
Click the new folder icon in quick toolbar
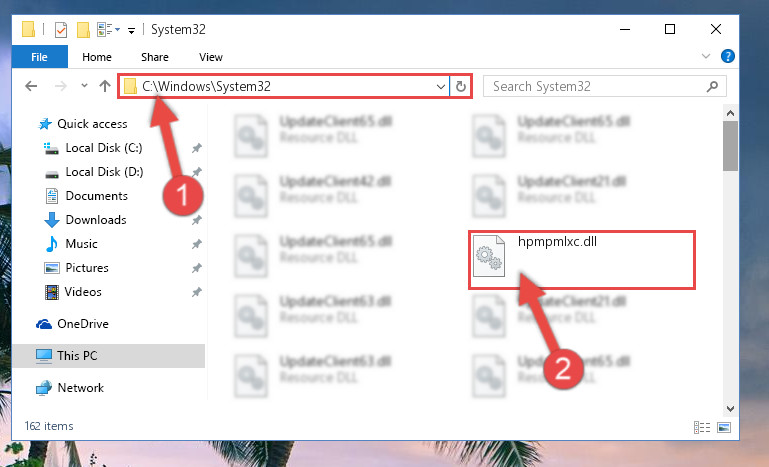tap(83, 30)
